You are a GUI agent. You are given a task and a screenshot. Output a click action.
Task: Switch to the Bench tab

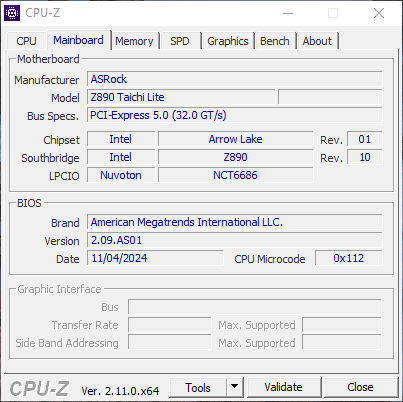[275, 41]
